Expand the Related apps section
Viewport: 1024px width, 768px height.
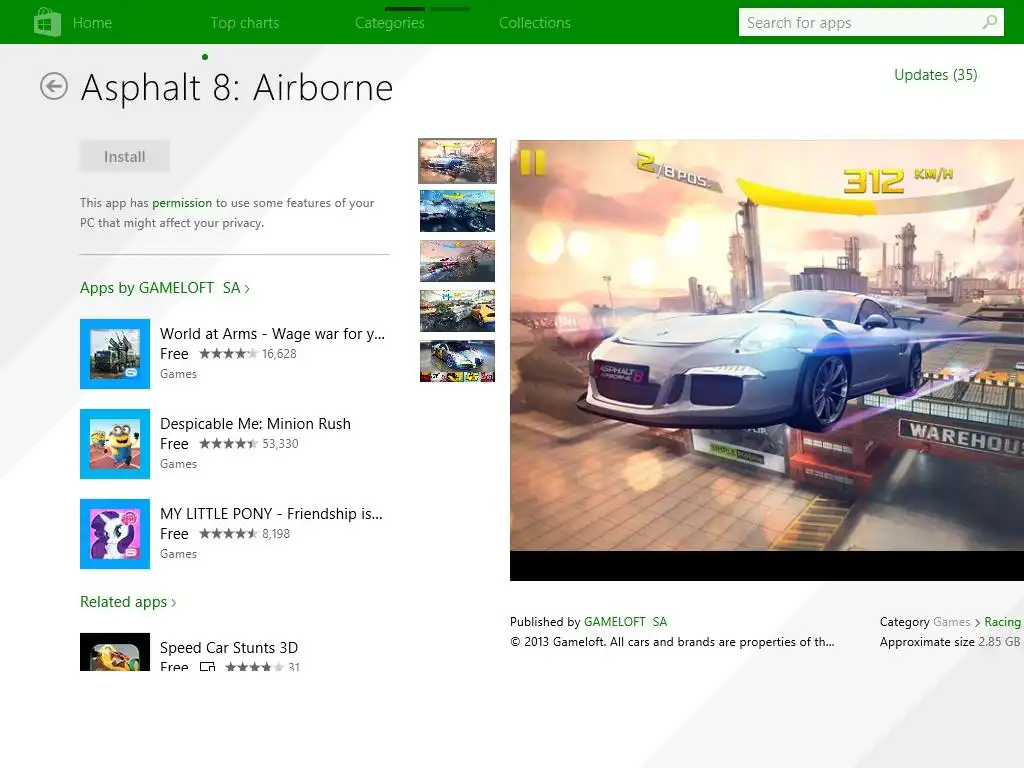tap(128, 602)
